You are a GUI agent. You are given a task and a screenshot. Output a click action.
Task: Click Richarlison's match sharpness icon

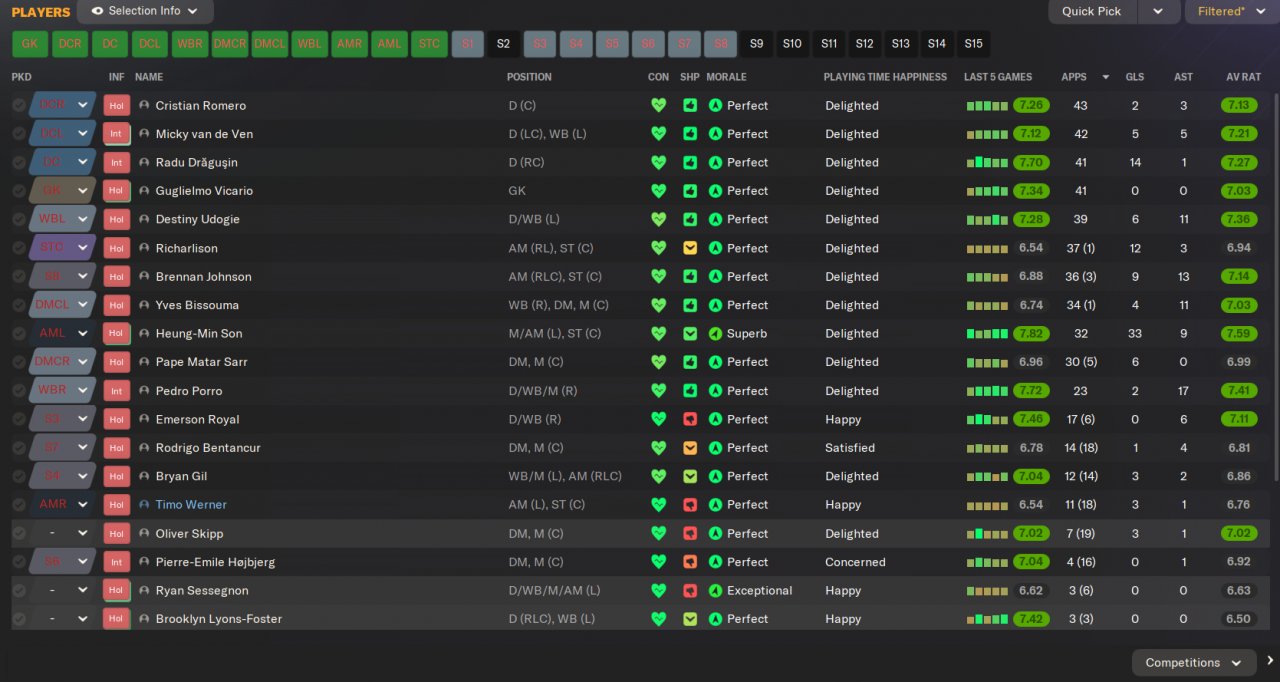[690, 248]
